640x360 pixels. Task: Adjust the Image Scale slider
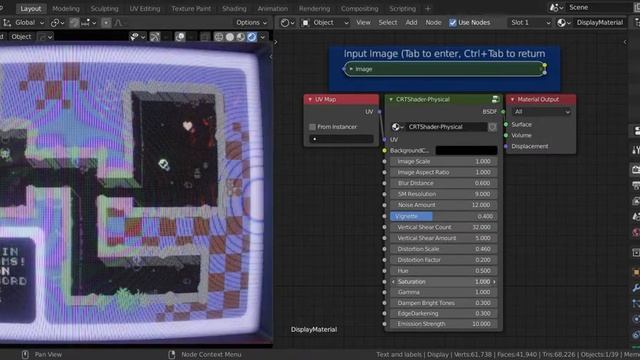[443, 162]
